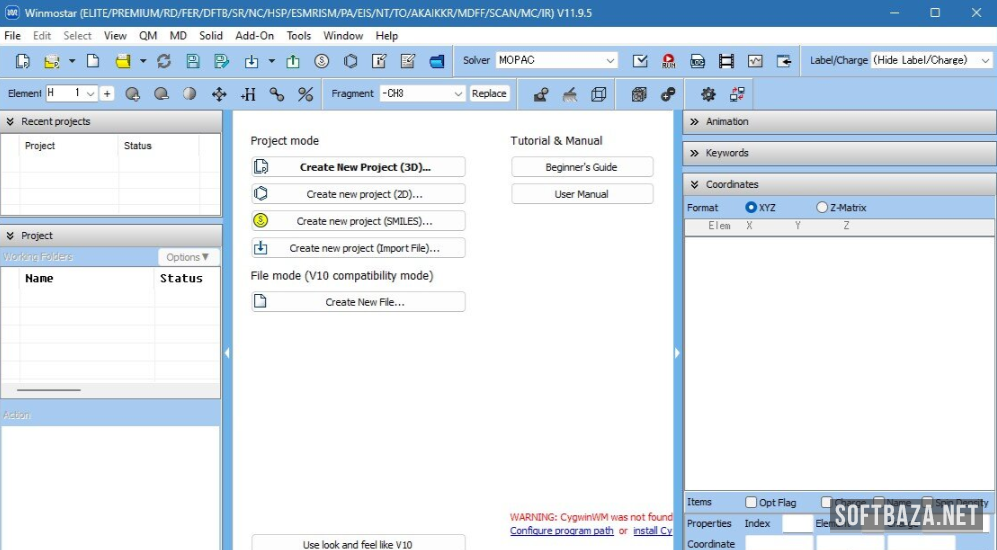Click the refresh arrows toolbar icon
Viewport: 997px width, 550px height.
click(x=164, y=61)
